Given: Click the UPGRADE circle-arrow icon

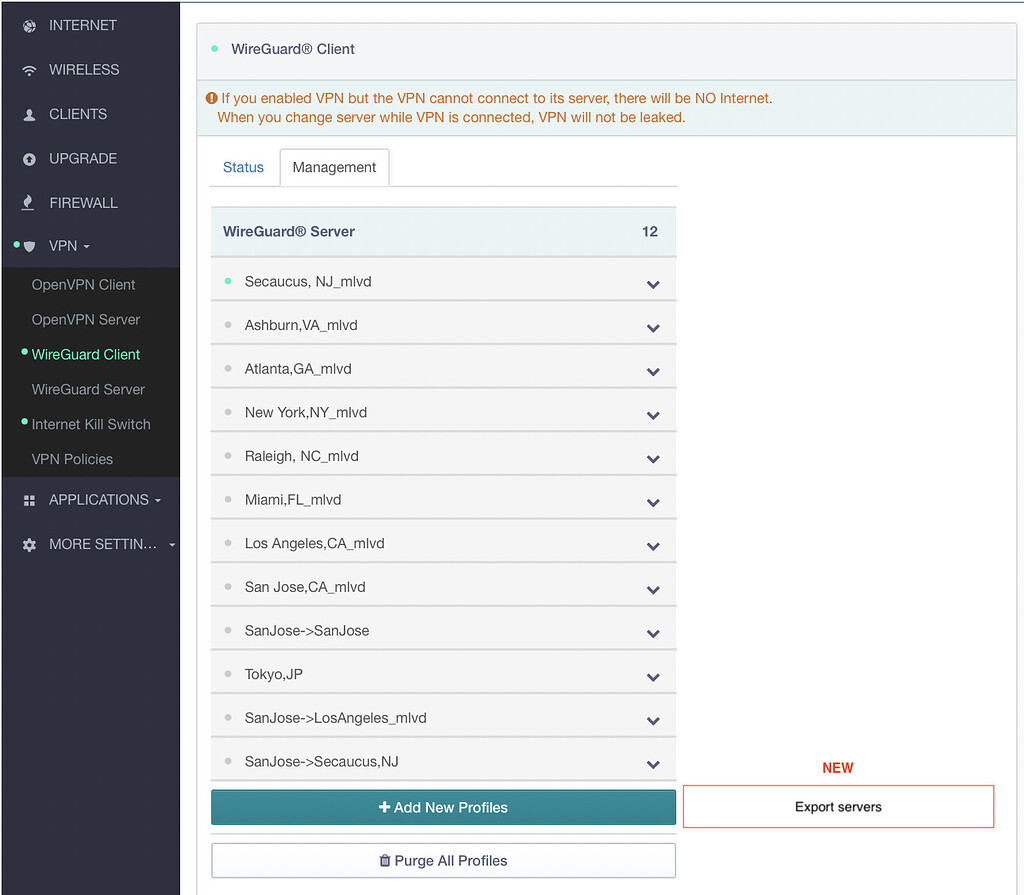Looking at the screenshot, I should (30, 158).
